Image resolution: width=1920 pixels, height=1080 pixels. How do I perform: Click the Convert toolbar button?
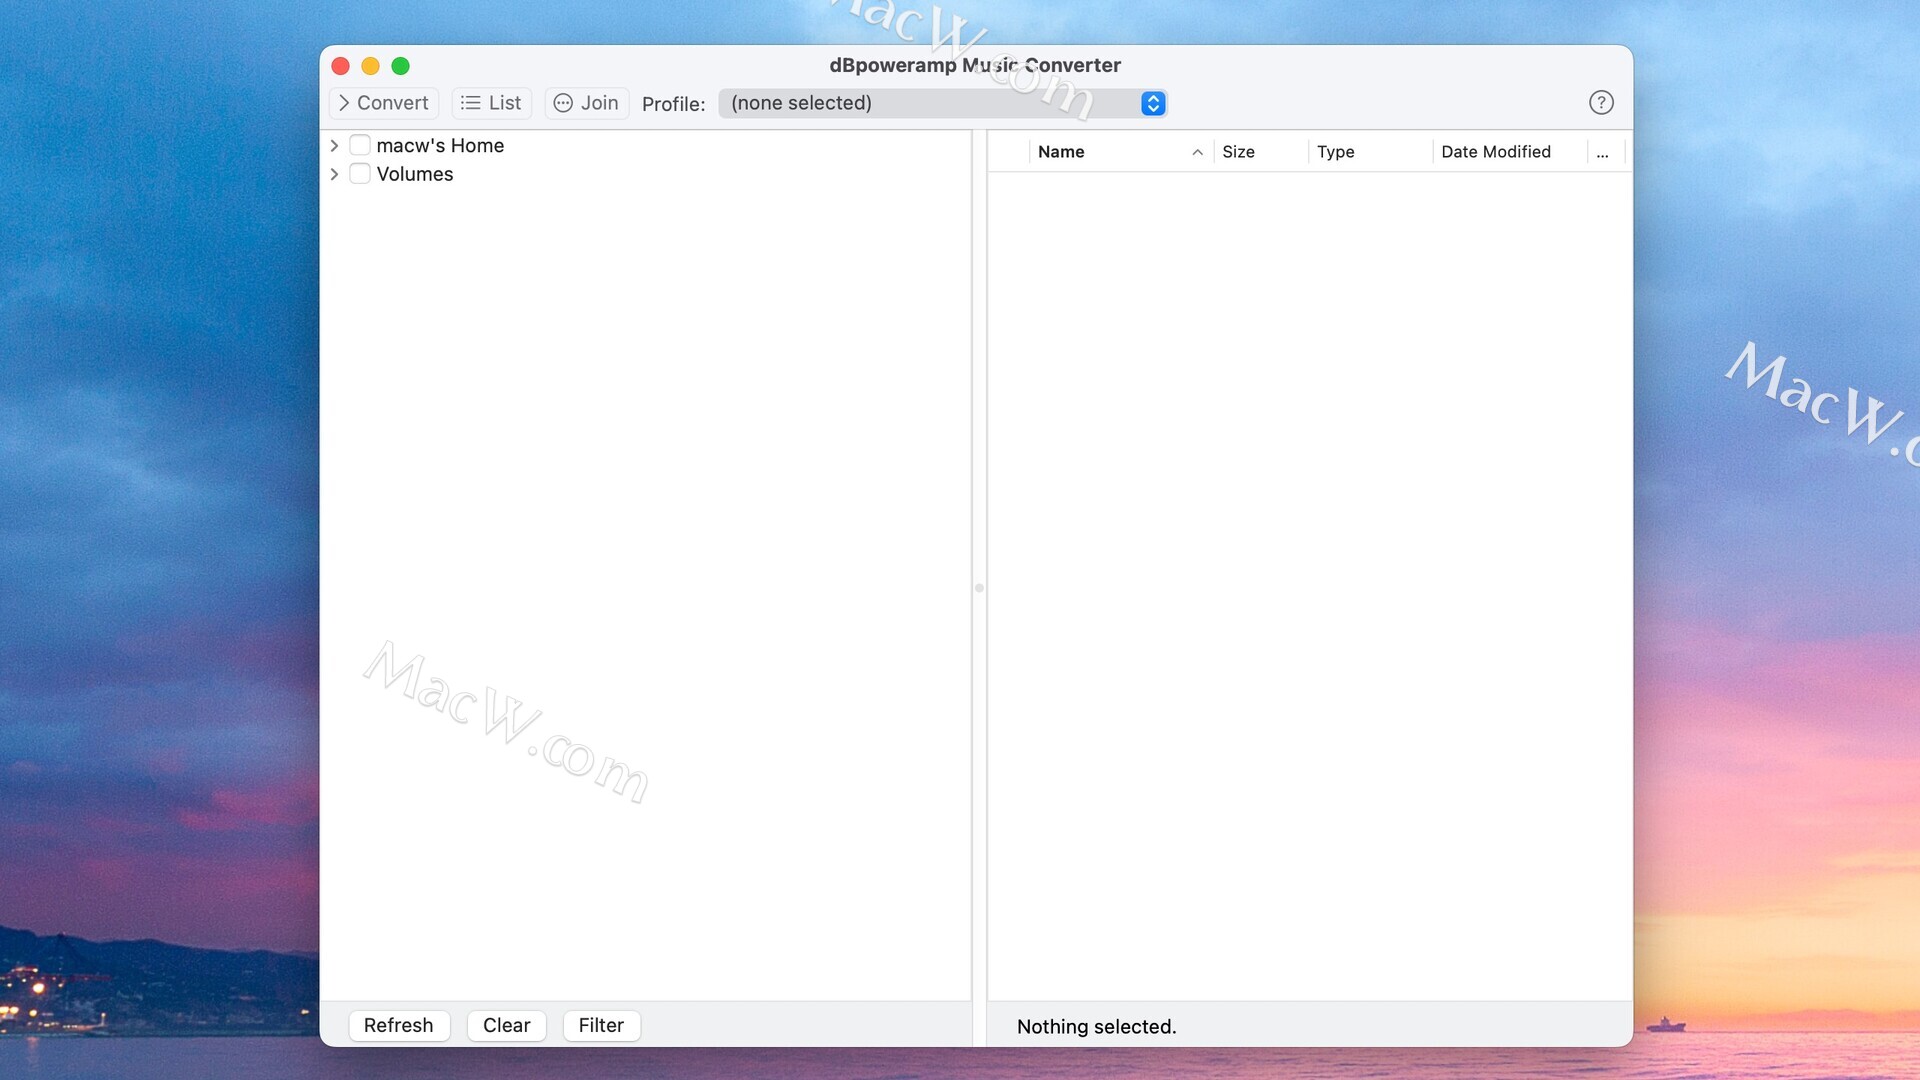[x=384, y=103]
